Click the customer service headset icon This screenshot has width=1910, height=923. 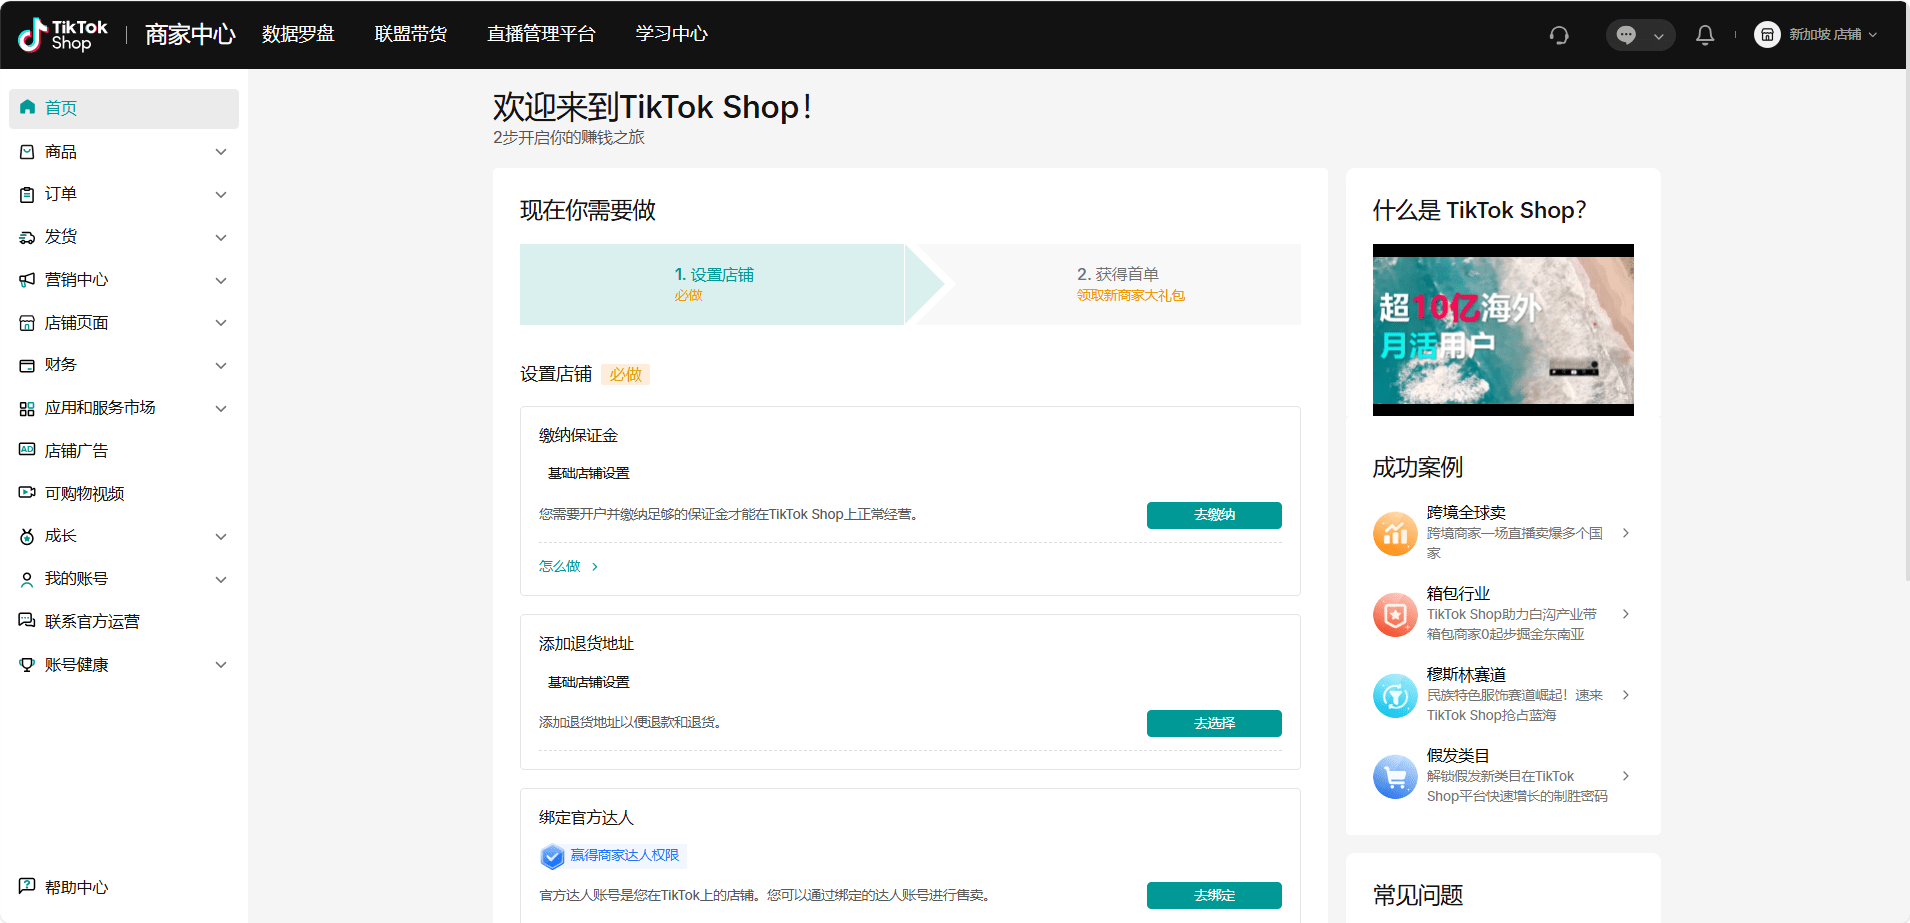click(1559, 35)
